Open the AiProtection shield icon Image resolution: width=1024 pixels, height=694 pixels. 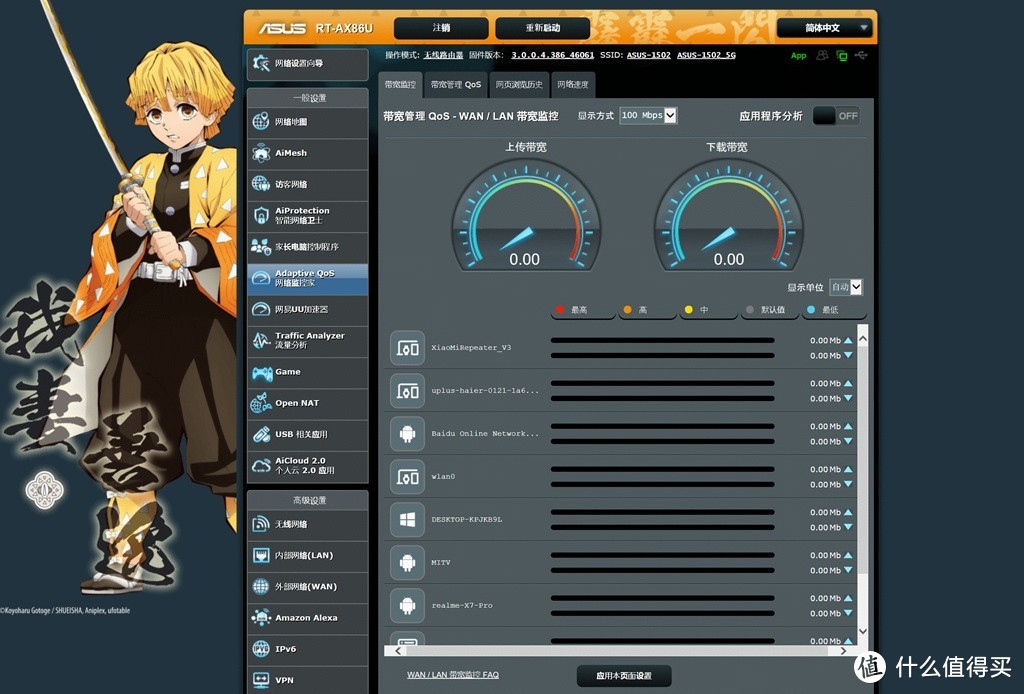click(261, 215)
